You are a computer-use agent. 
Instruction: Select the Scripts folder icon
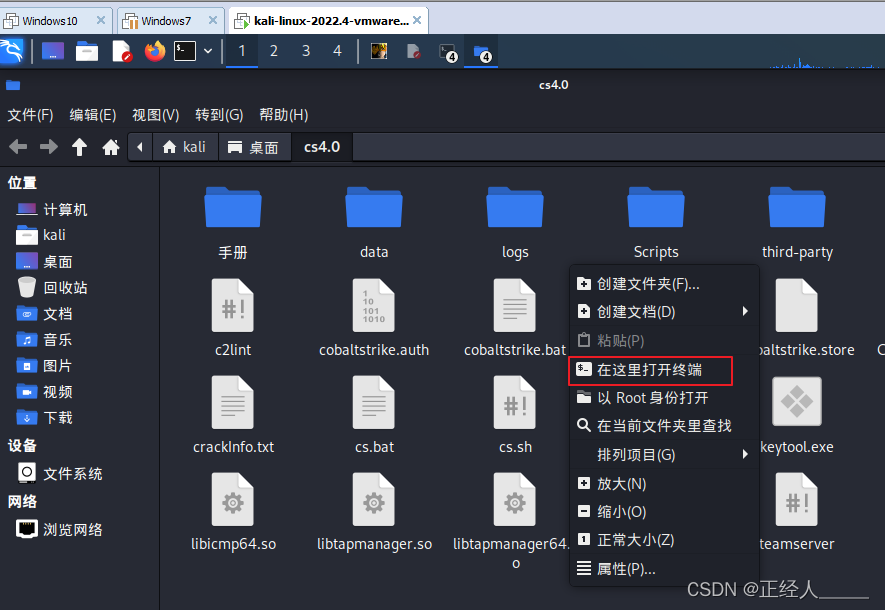coord(656,208)
